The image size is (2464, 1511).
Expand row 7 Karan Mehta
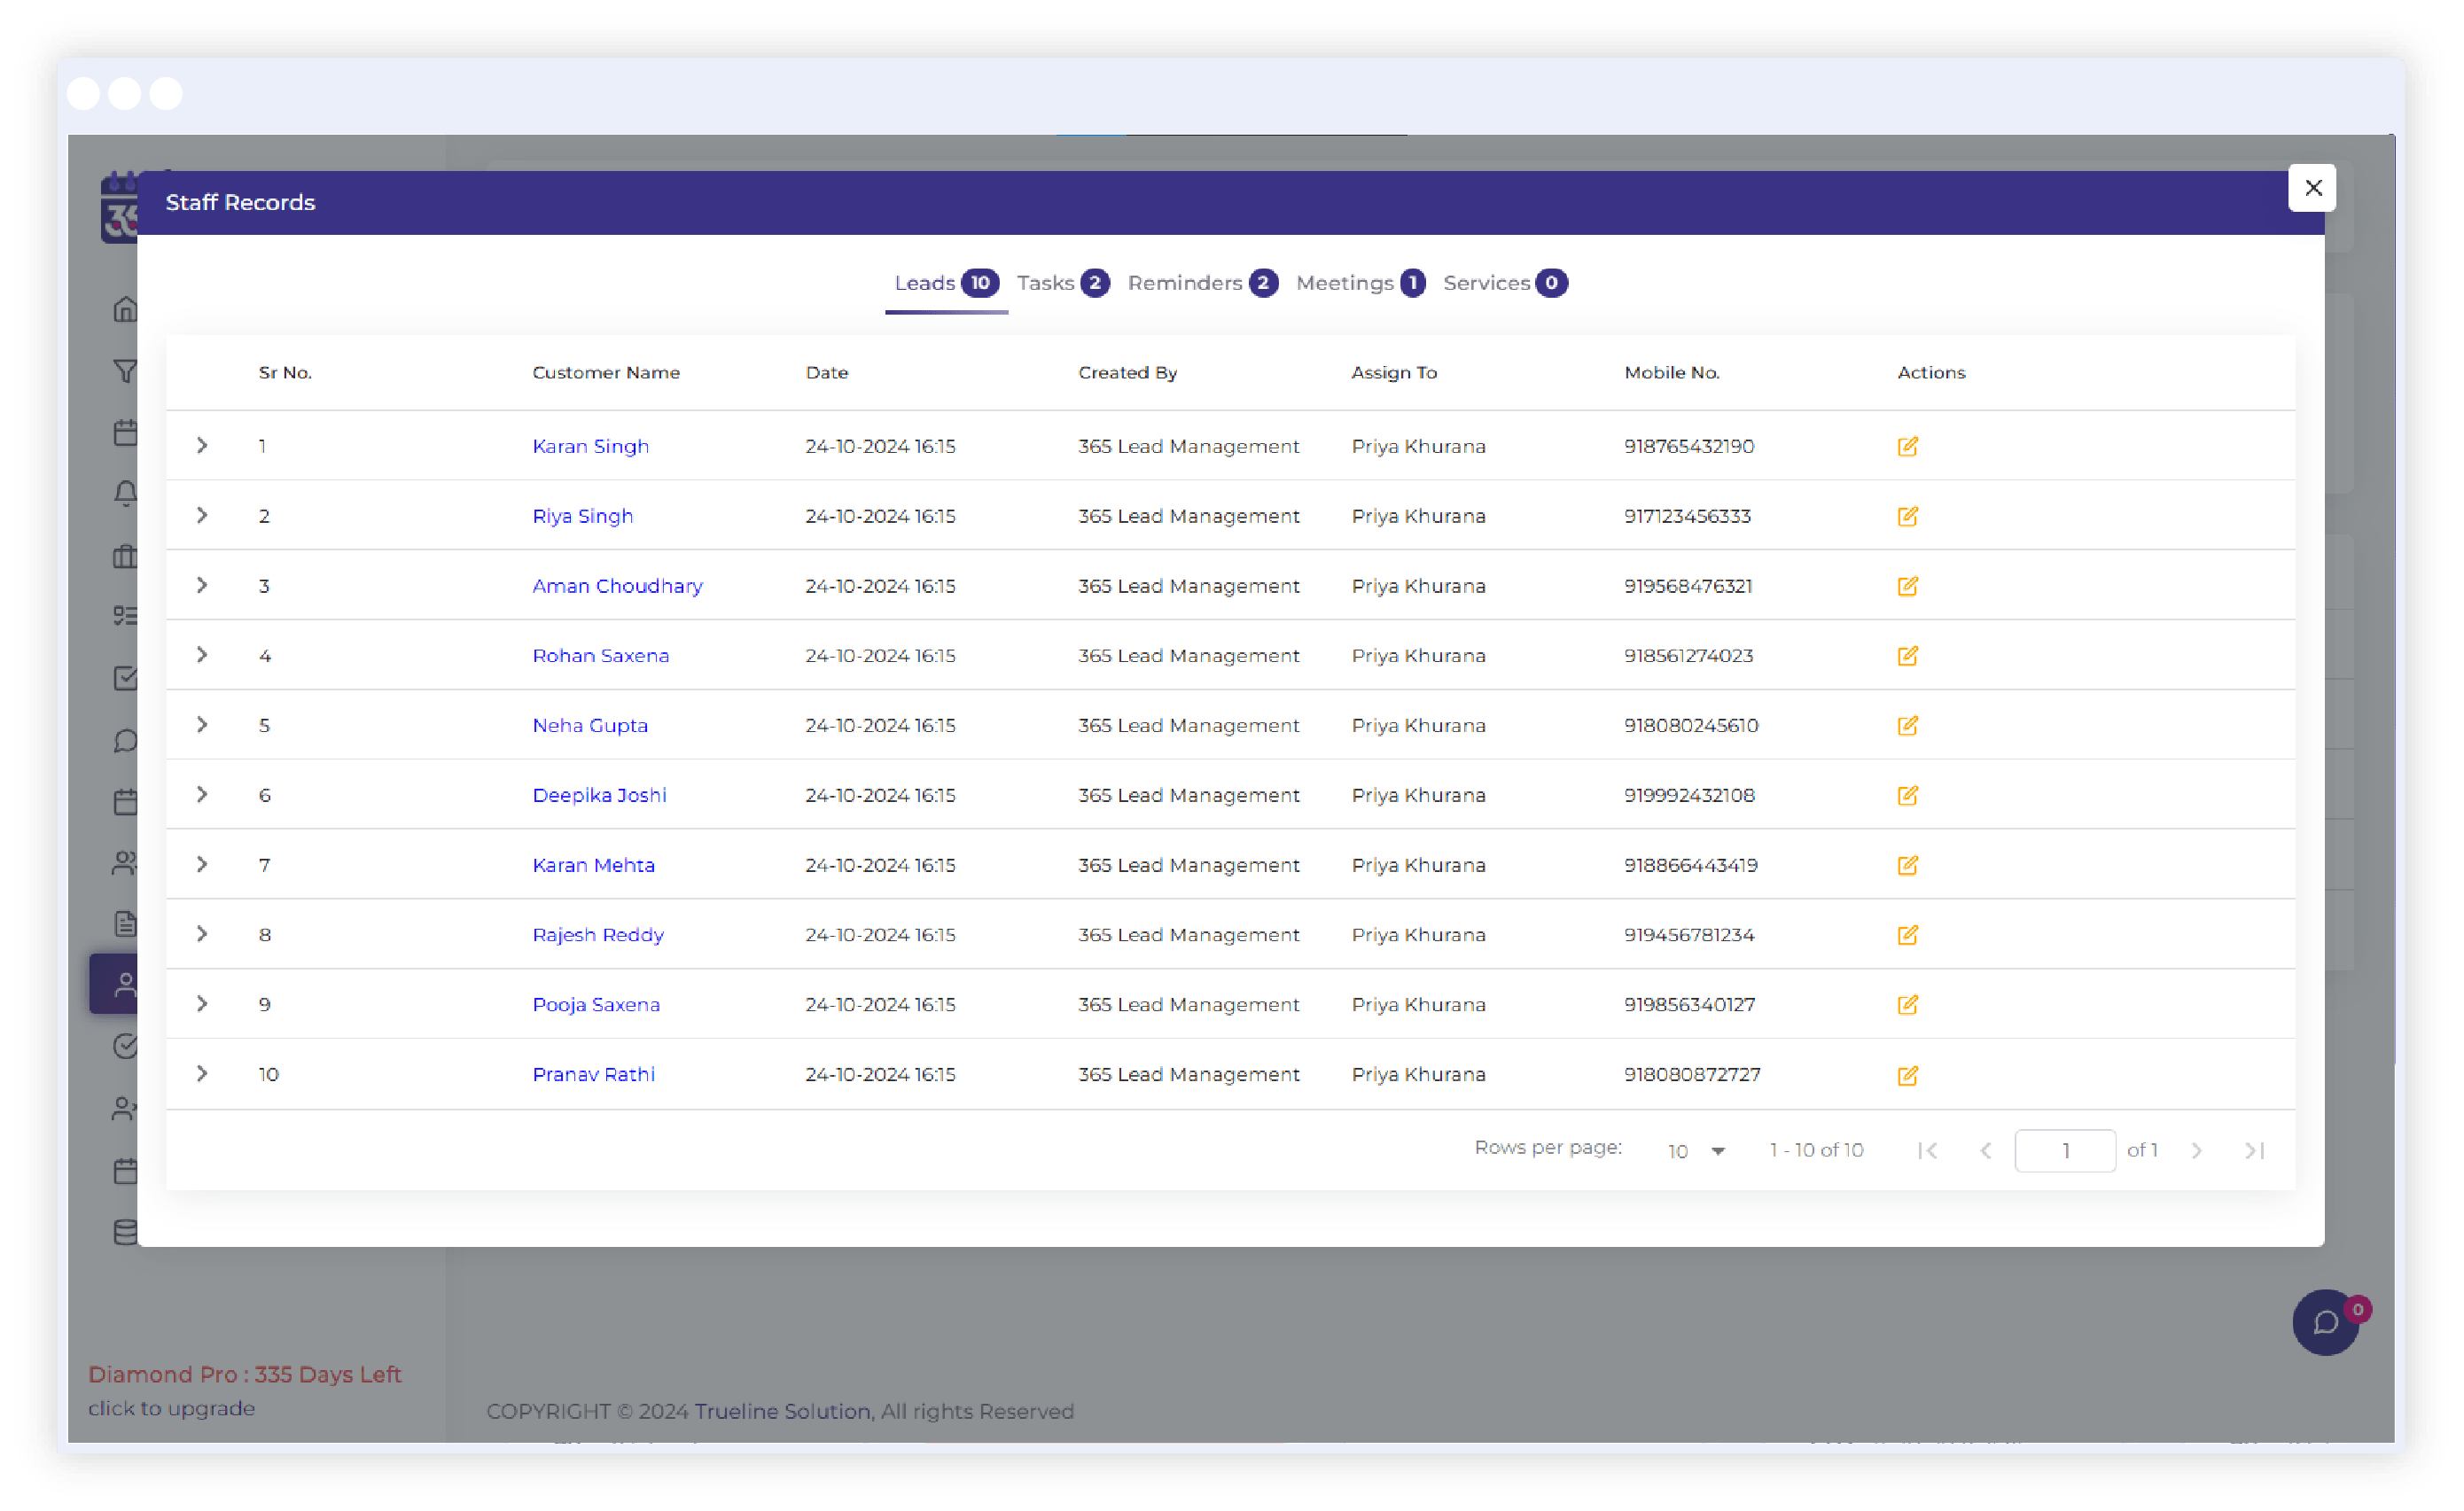tap(202, 864)
